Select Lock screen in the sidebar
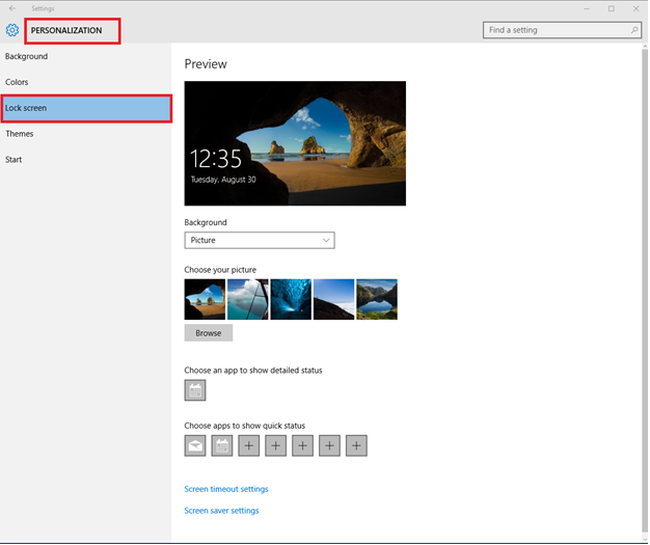This screenshot has height=545, width=650. tap(86, 108)
